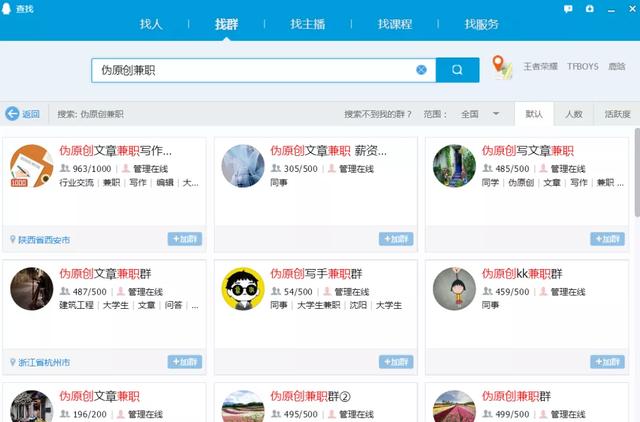
Task: Click the 陕西省西安市 location pin
Action: 13,240
